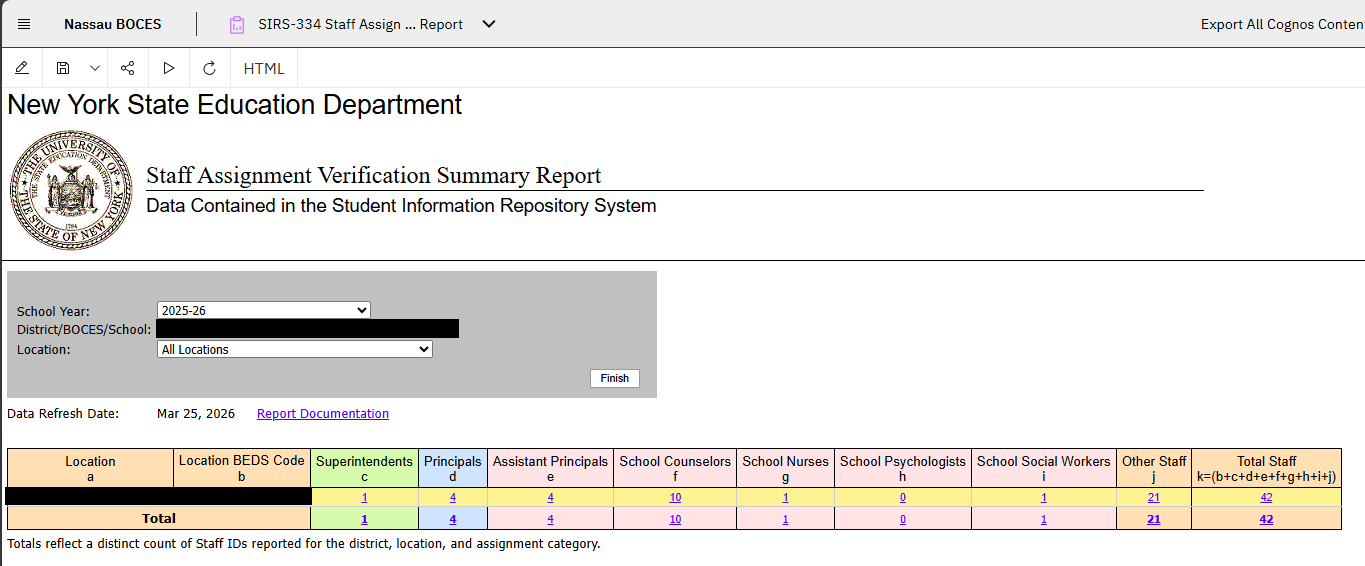The image size is (1365, 566).
Task: Click the Location BEDS Code column header
Action: coord(242,468)
